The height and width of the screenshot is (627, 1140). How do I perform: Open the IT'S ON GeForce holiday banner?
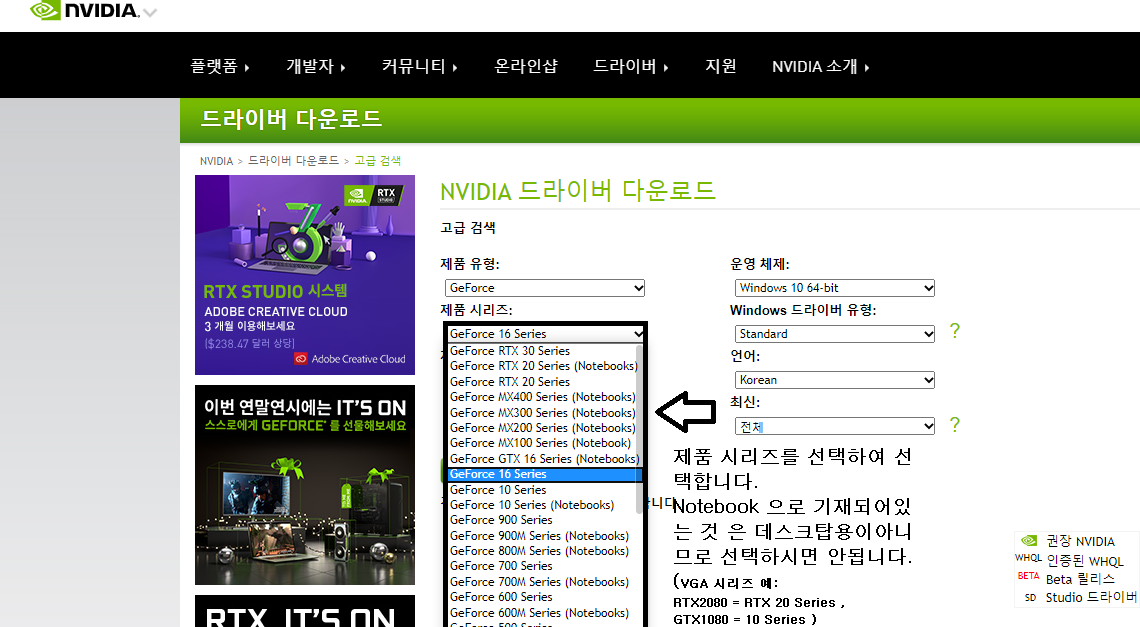[x=305, y=485]
